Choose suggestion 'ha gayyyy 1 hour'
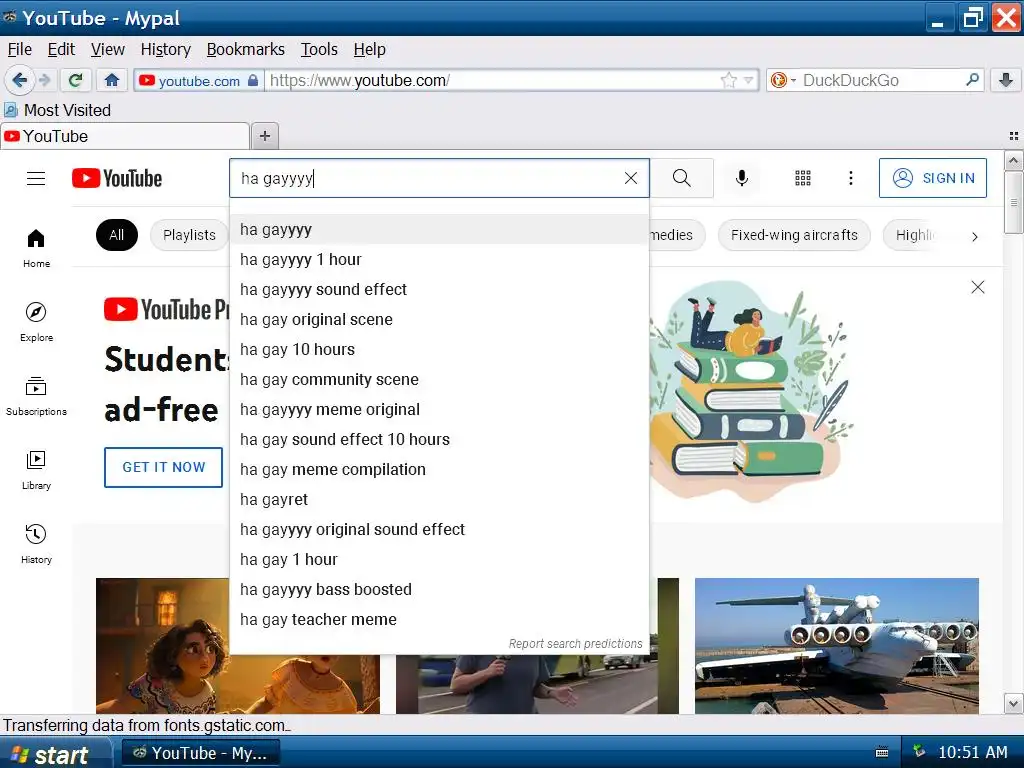1024x768 pixels. point(439,260)
